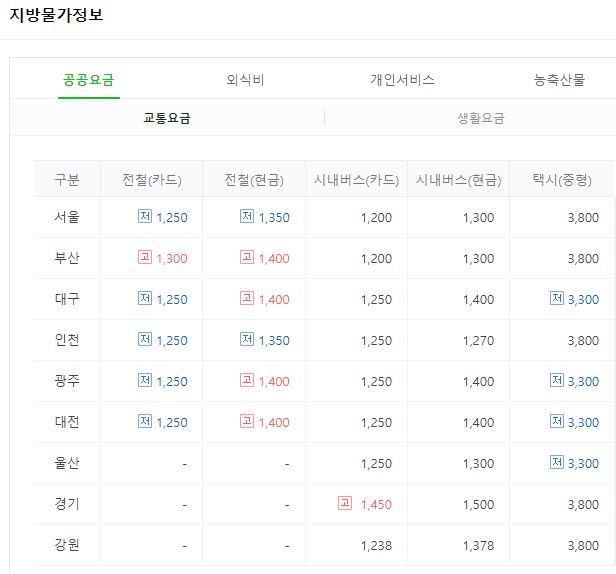Click 3,800 taxi fare in 서울 row
The height and width of the screenshot is (574, 616).
coord(583,218)
